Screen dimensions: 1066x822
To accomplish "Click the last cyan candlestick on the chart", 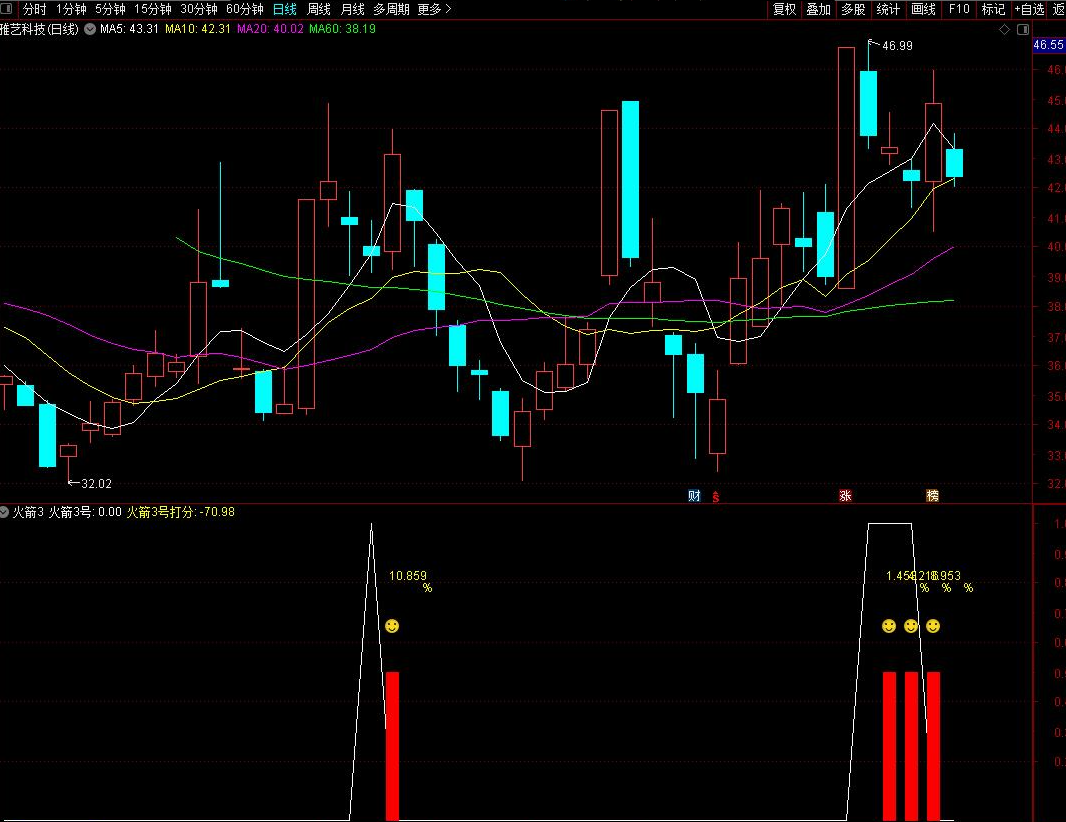I will pyautogui.click(x=955, y=162).
